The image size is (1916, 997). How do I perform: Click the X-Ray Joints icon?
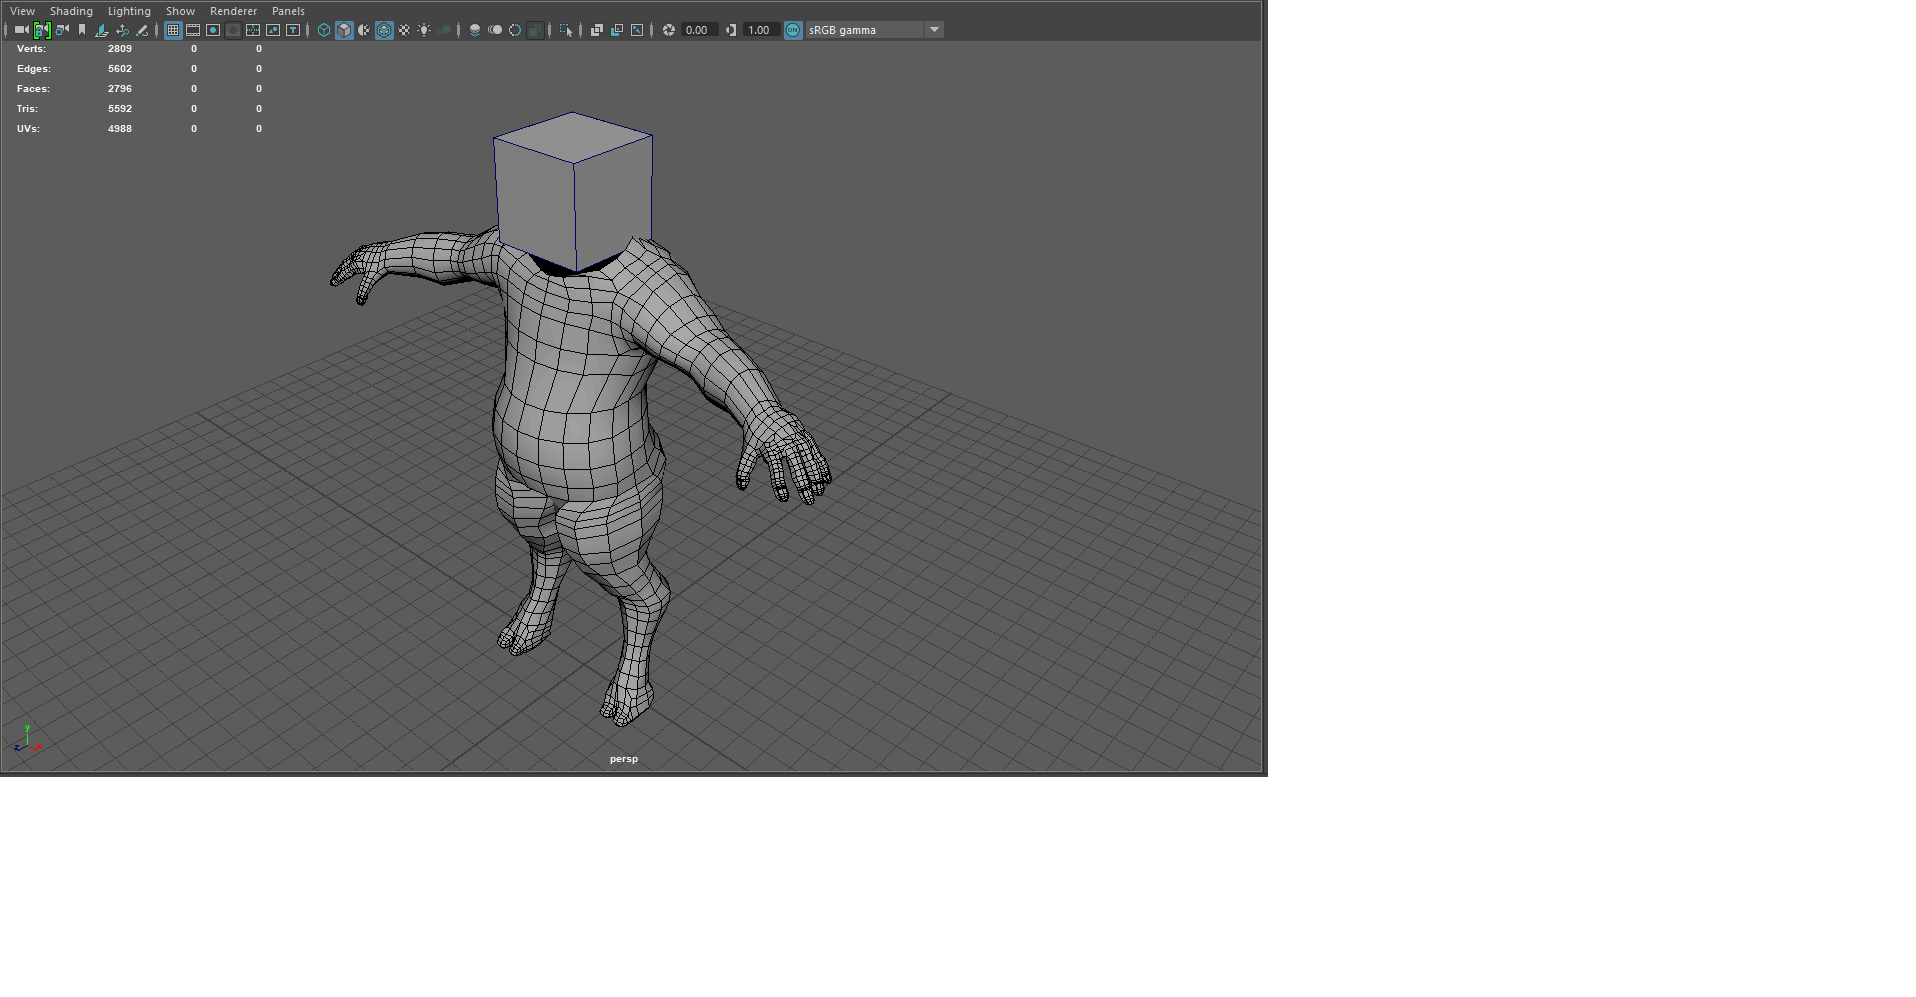click(637, 30)
